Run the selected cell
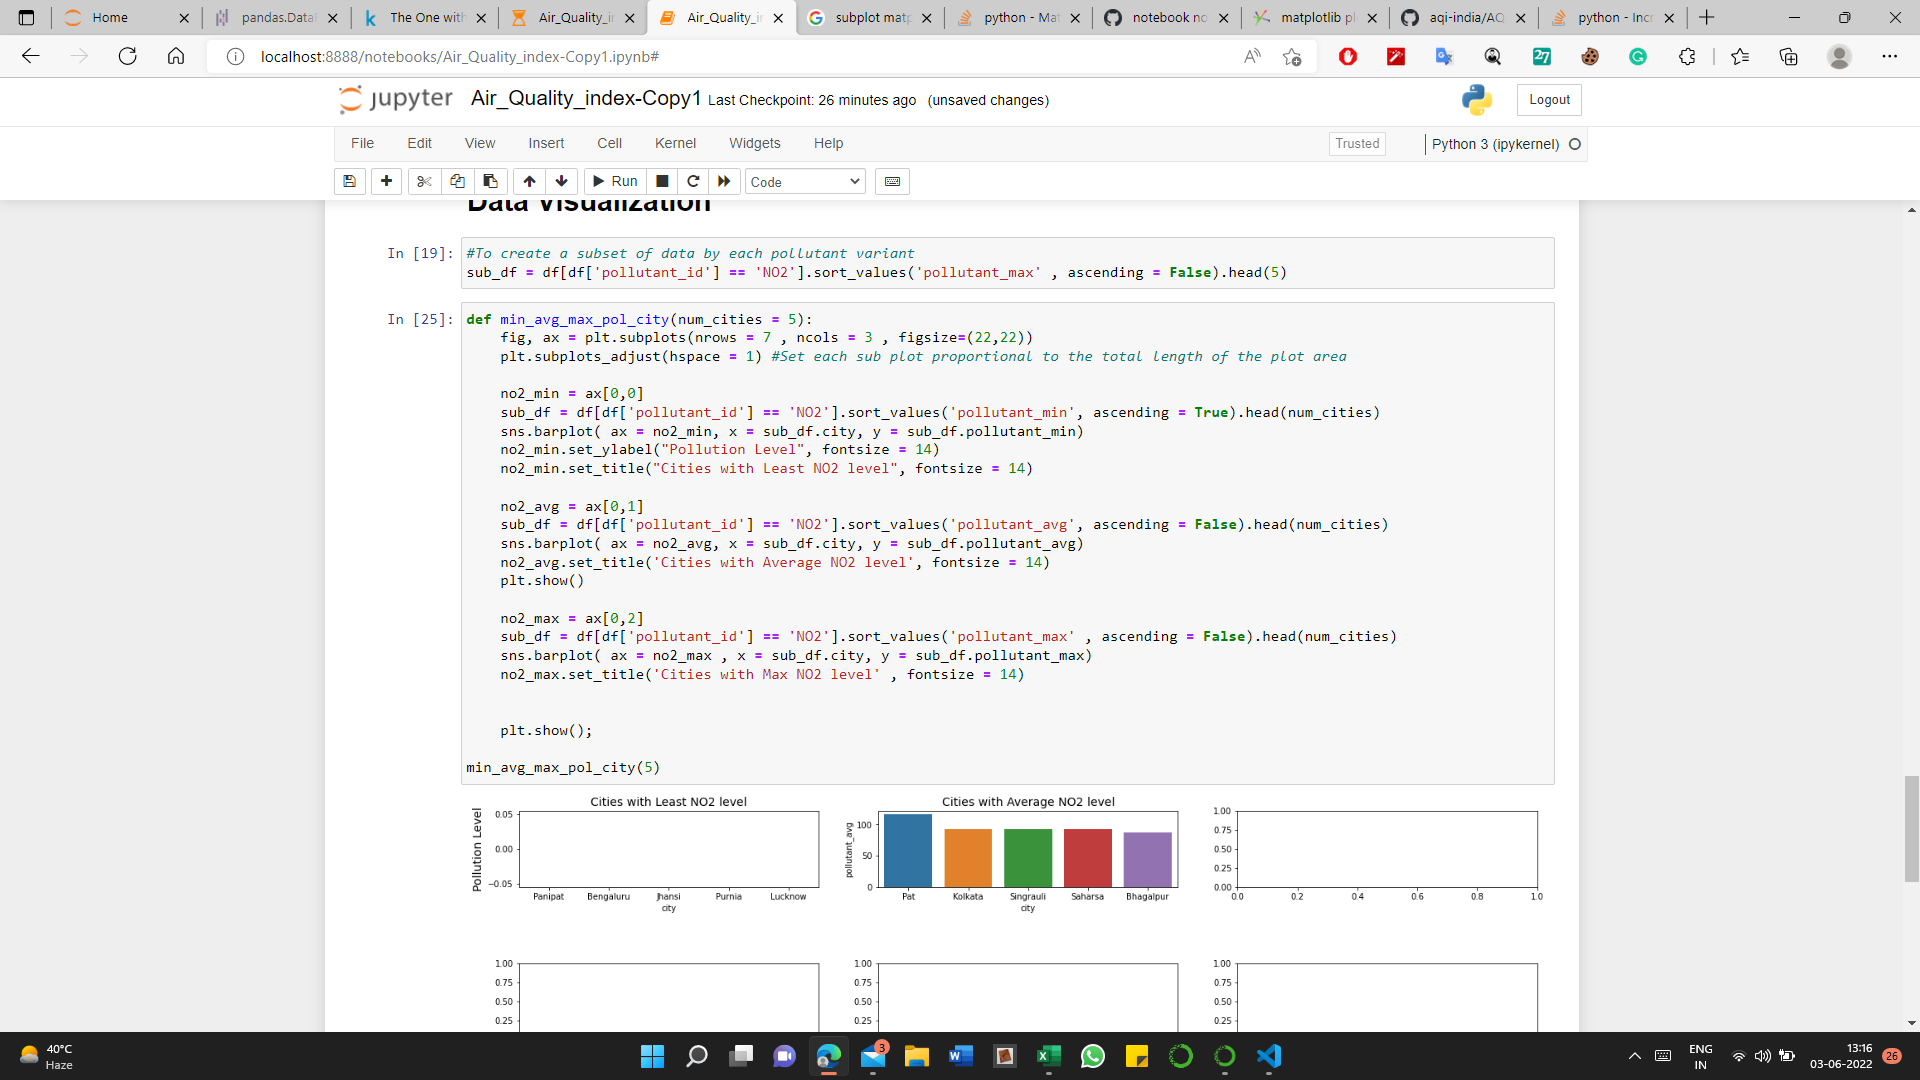The width and height of the screenshot is (1920, 1080). pos(615,181)
